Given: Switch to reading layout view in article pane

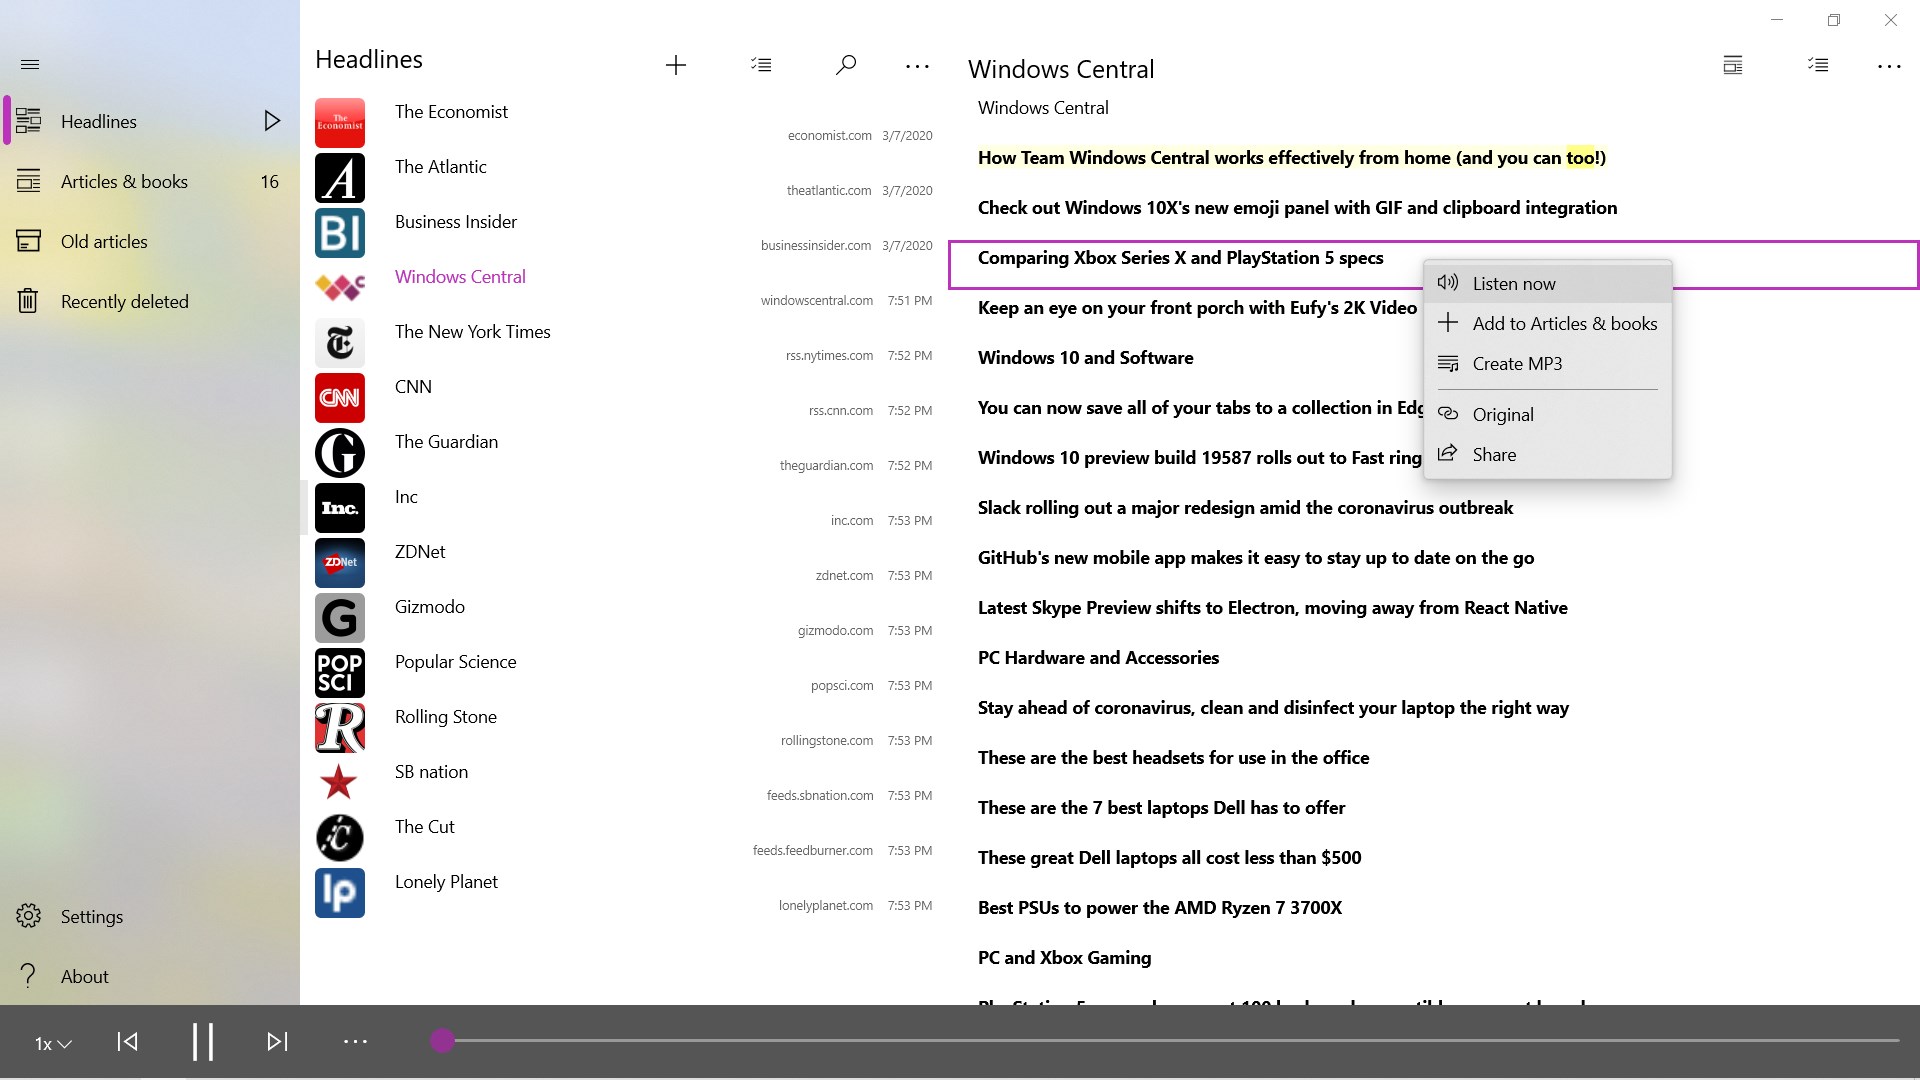Looking at the screenshot, I should (x=1732, y=64).
